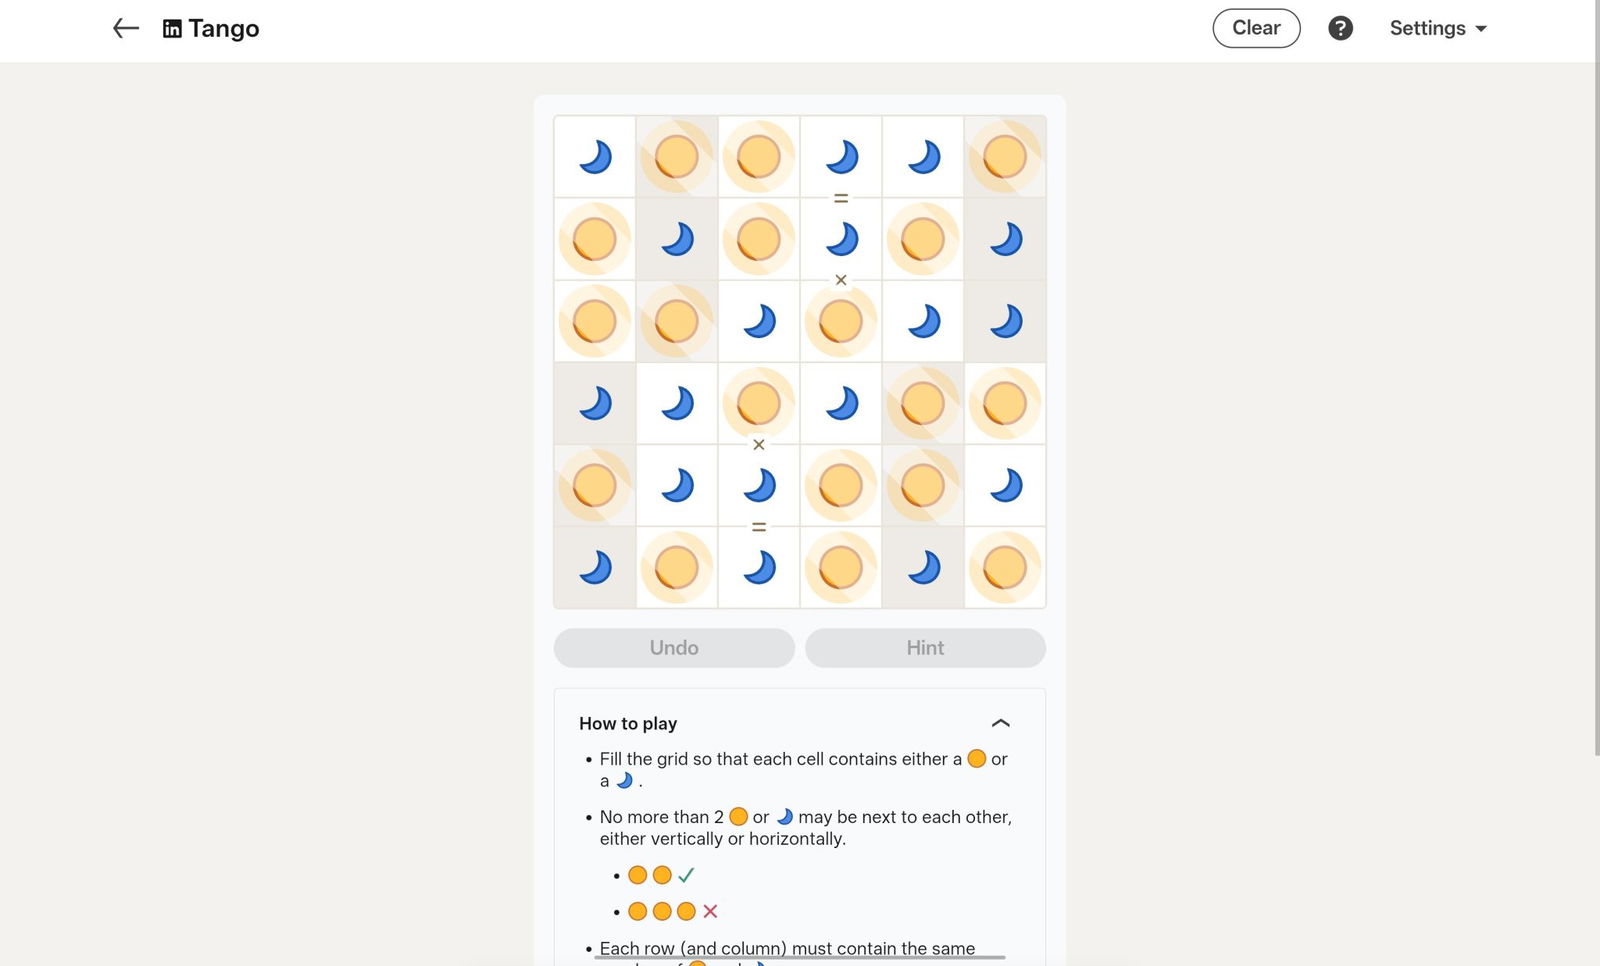Click the sun in the grid's bottom-right corner
Screen dimensions: 1600x966
[x=1005, y=568]
